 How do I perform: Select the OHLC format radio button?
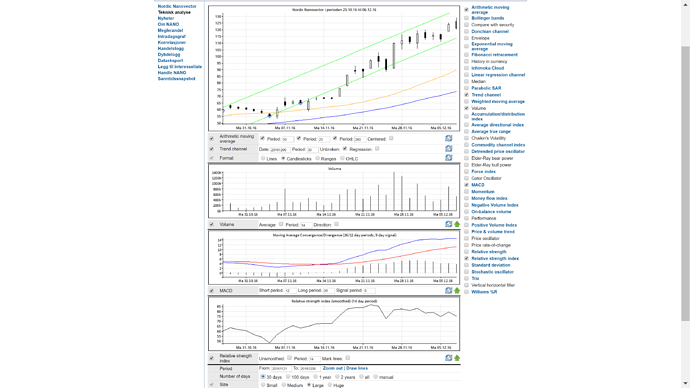[x=342, y=158]
